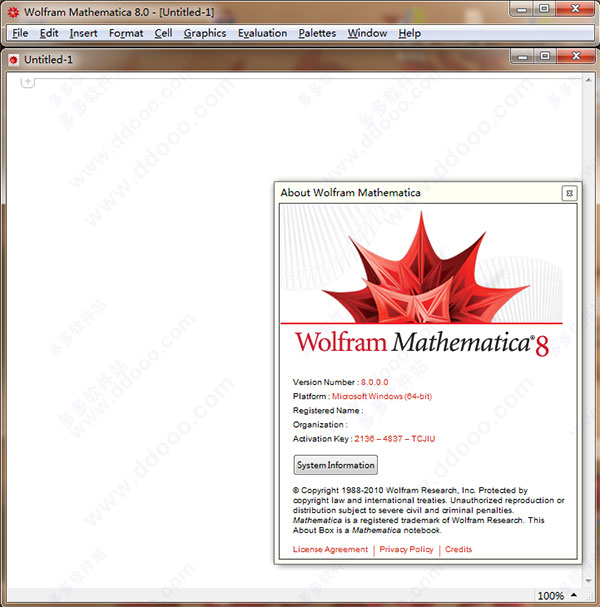Click the activation key 2136 – 4837 – TCJIU
Screen dimensions: 600x607
click(394, 439)
